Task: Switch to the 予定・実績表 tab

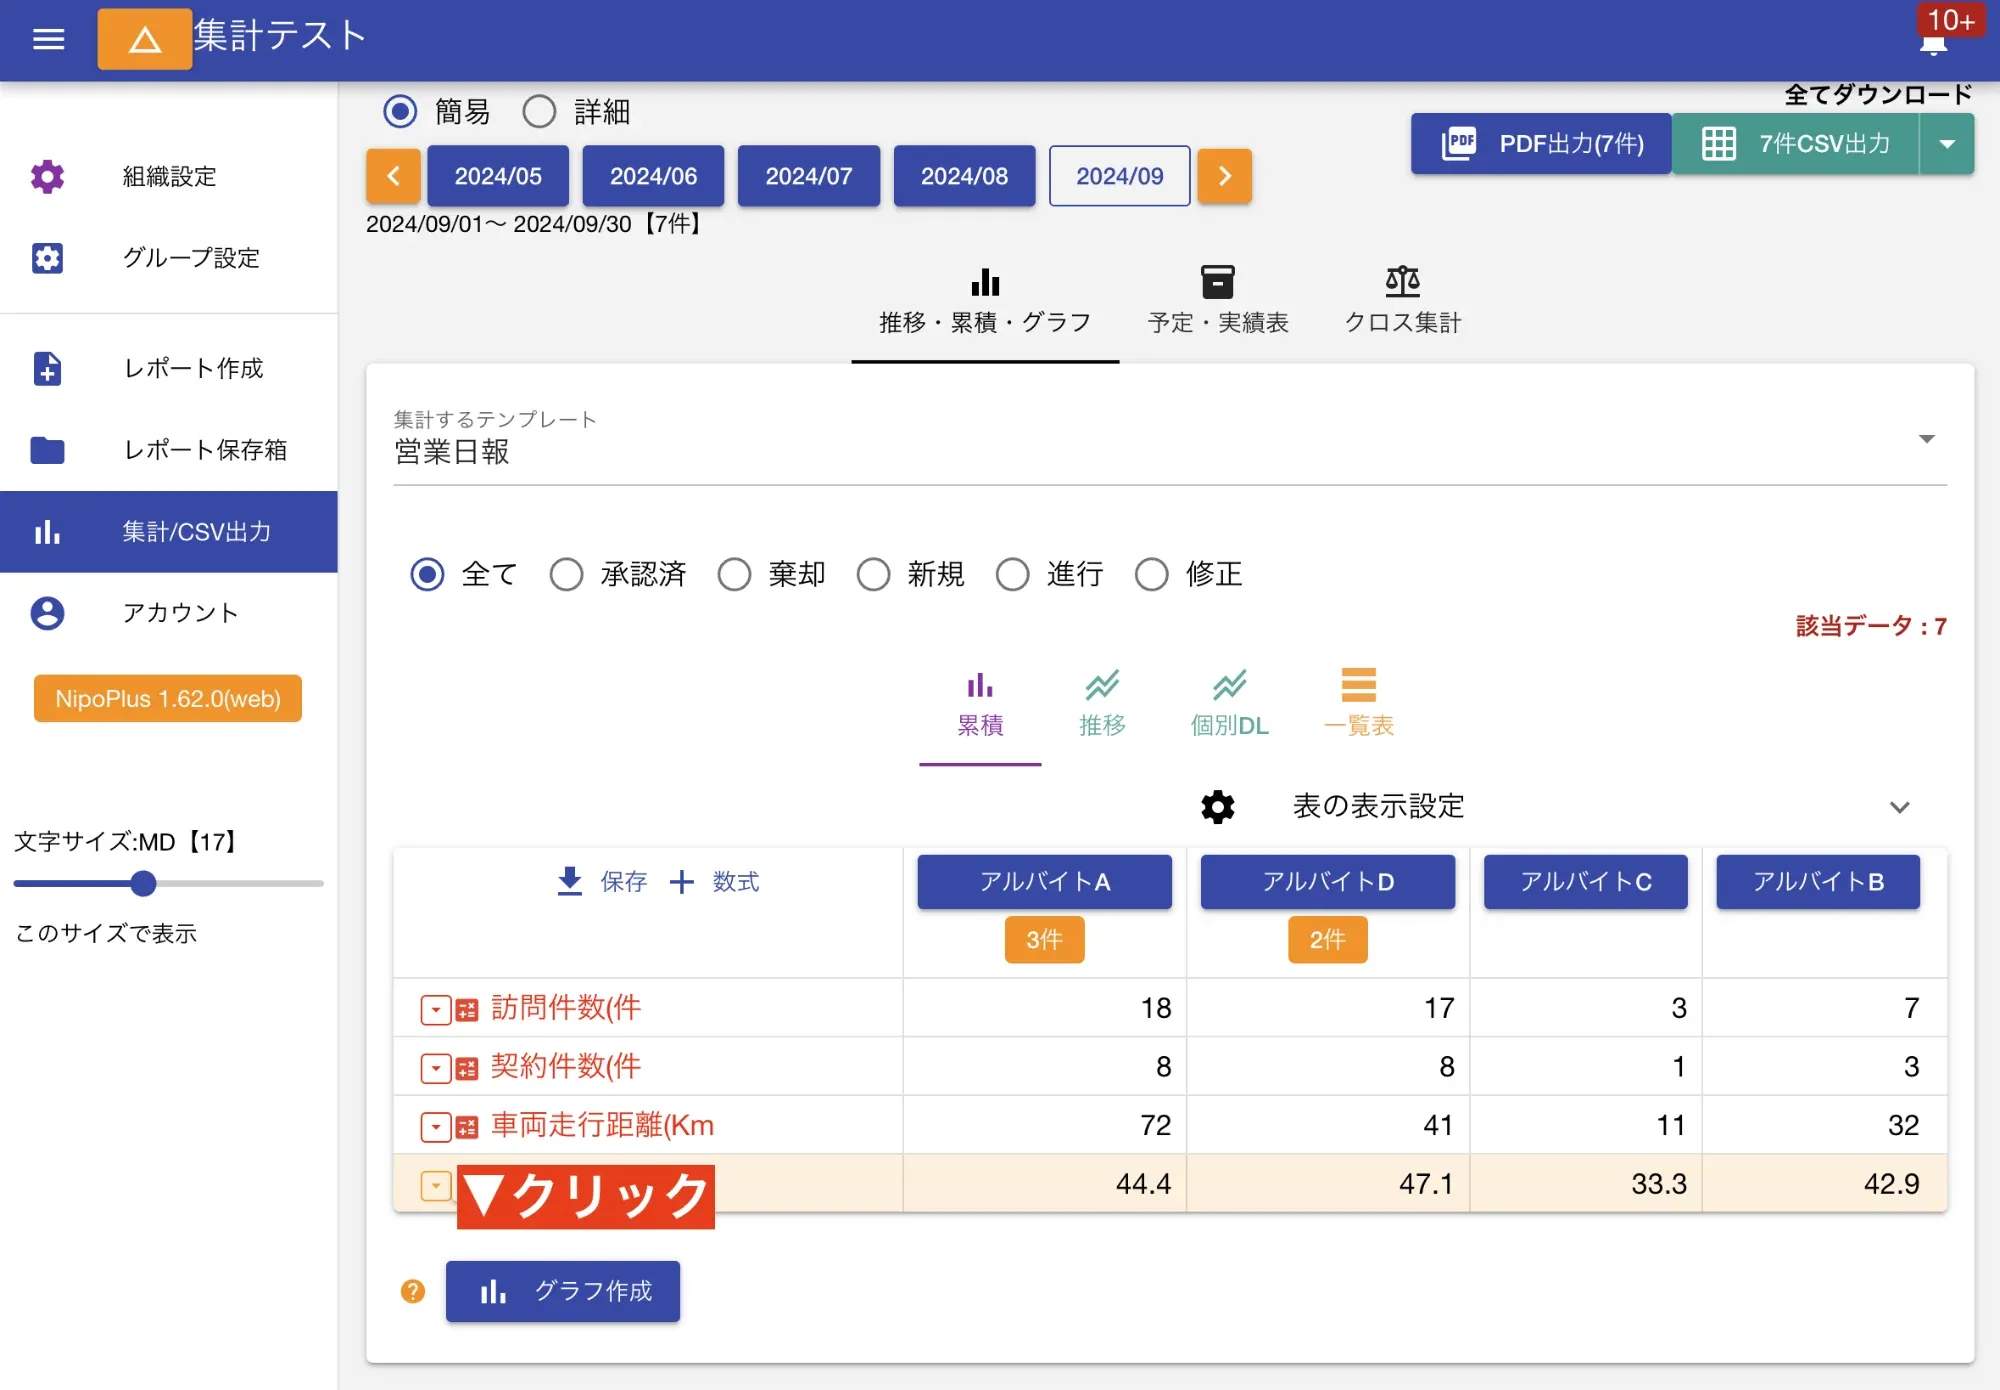Action: [1218, 298]
